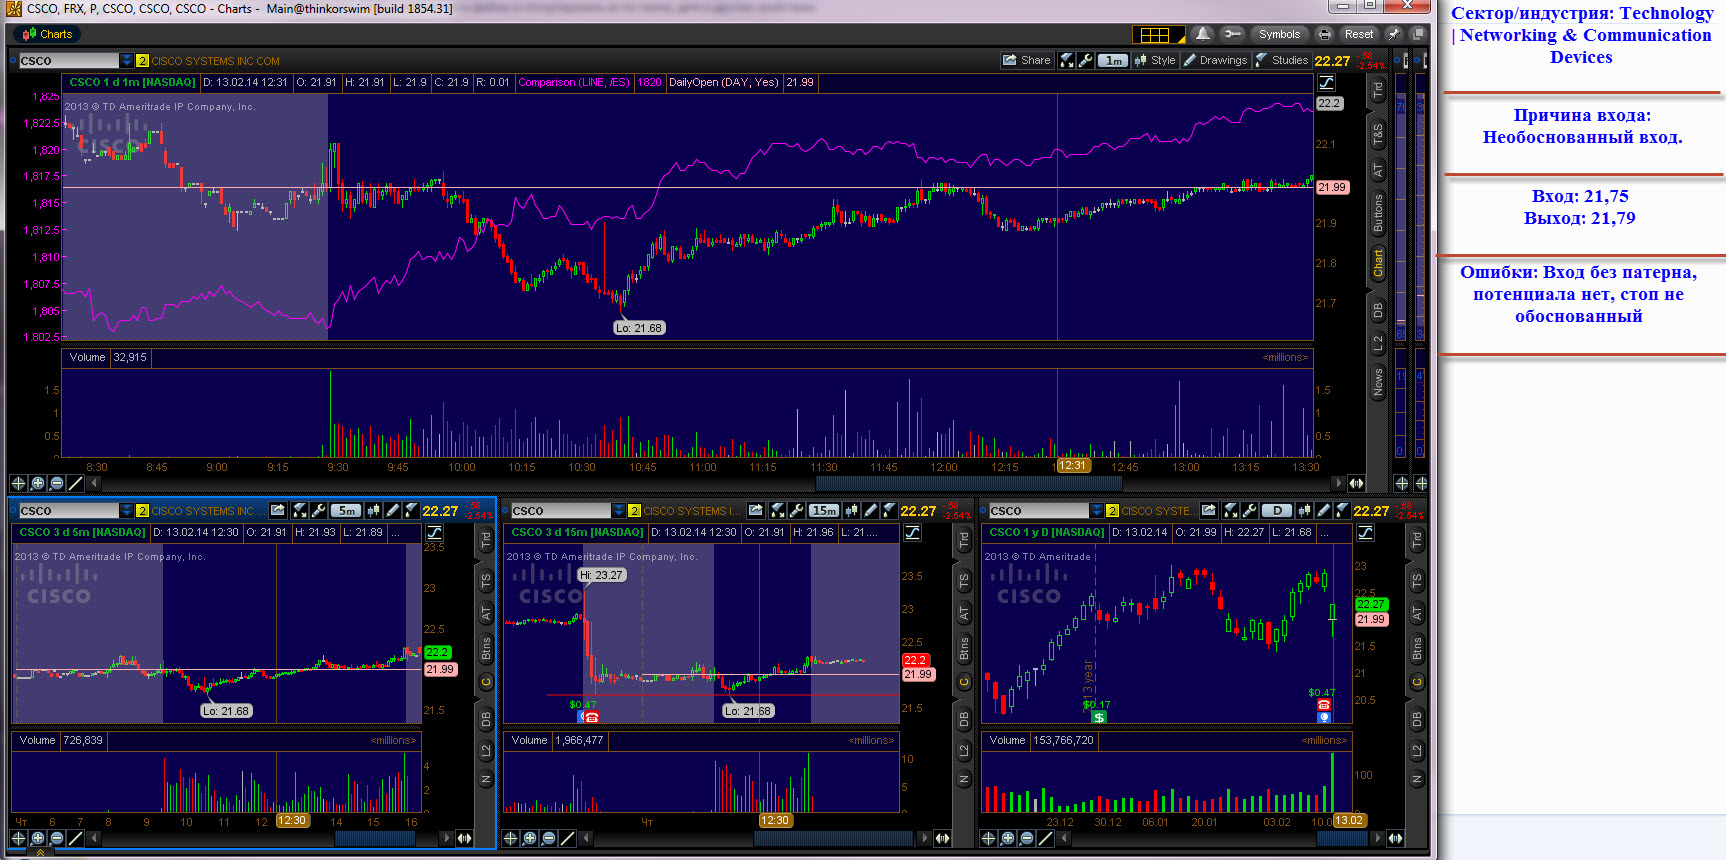1726x860 pixels.
Task: Switch to the News side tab
Action: [x=1378, y=381]
